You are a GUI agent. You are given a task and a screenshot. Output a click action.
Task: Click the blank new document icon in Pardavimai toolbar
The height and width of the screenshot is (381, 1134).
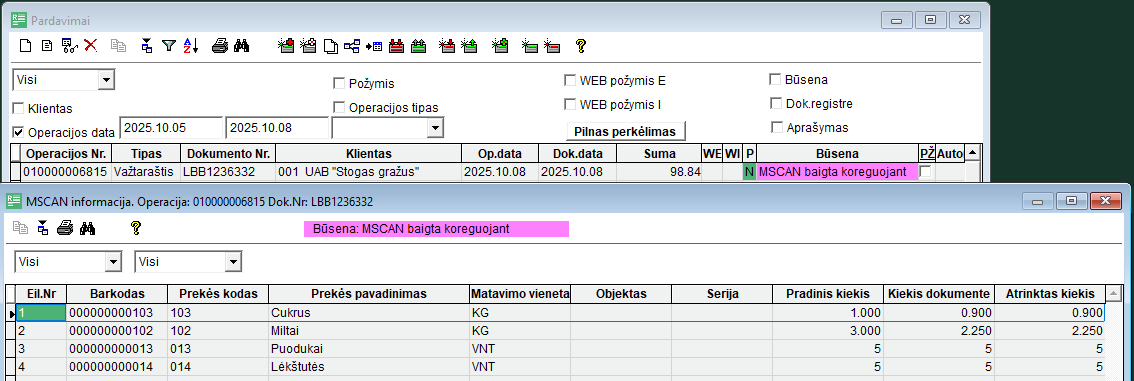26,46
